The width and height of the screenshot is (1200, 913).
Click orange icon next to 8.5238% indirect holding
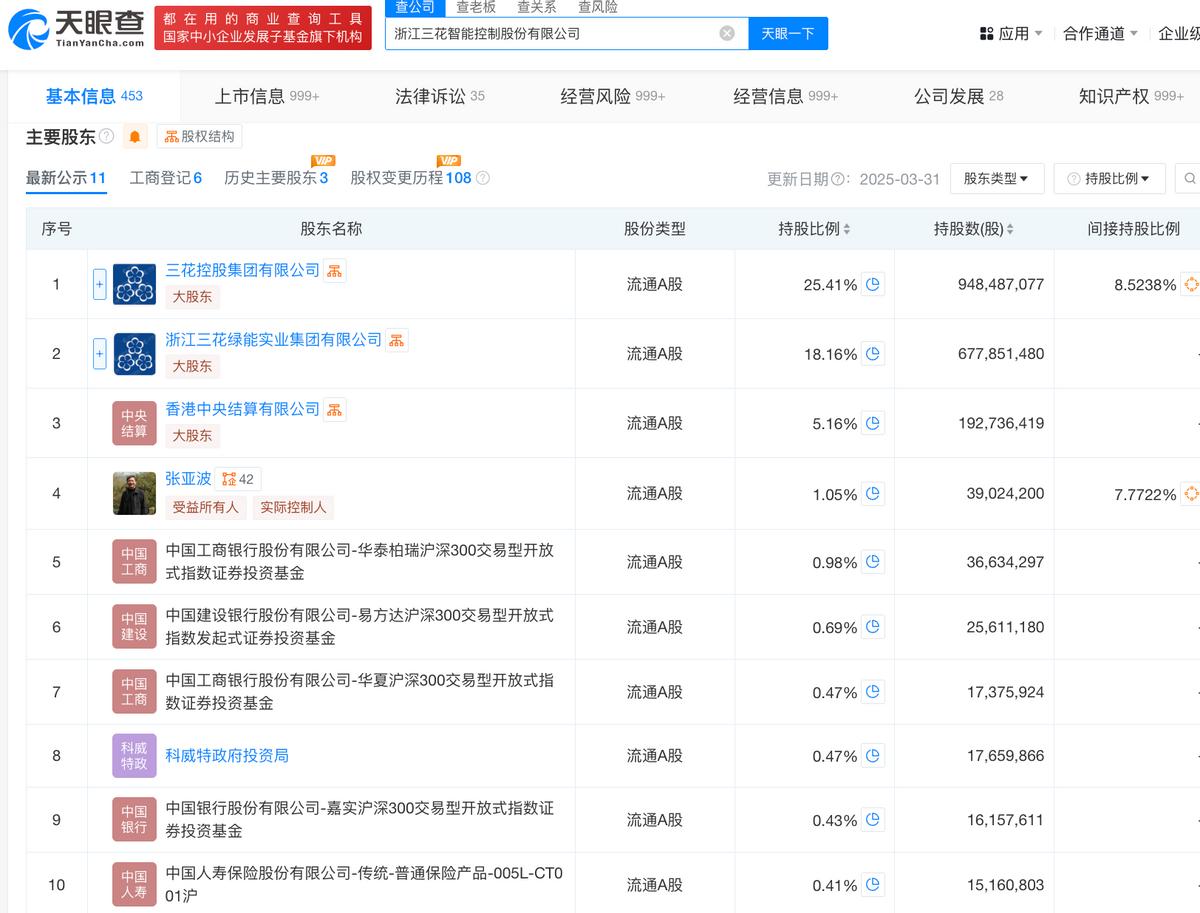tap(1190, 284)
